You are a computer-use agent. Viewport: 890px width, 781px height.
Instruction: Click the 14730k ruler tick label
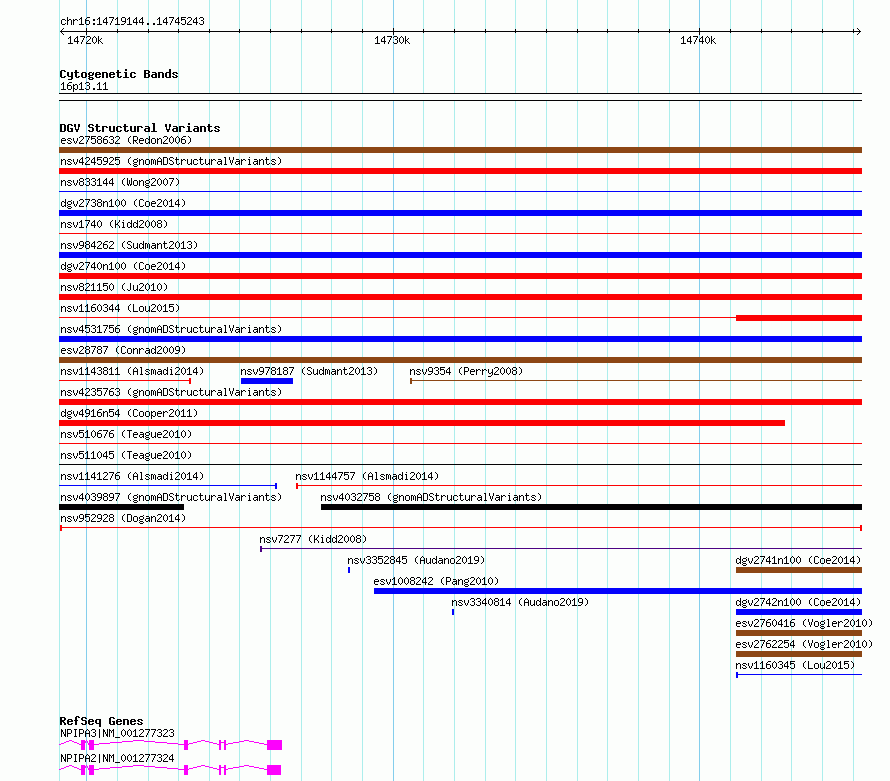click(392, 40)
